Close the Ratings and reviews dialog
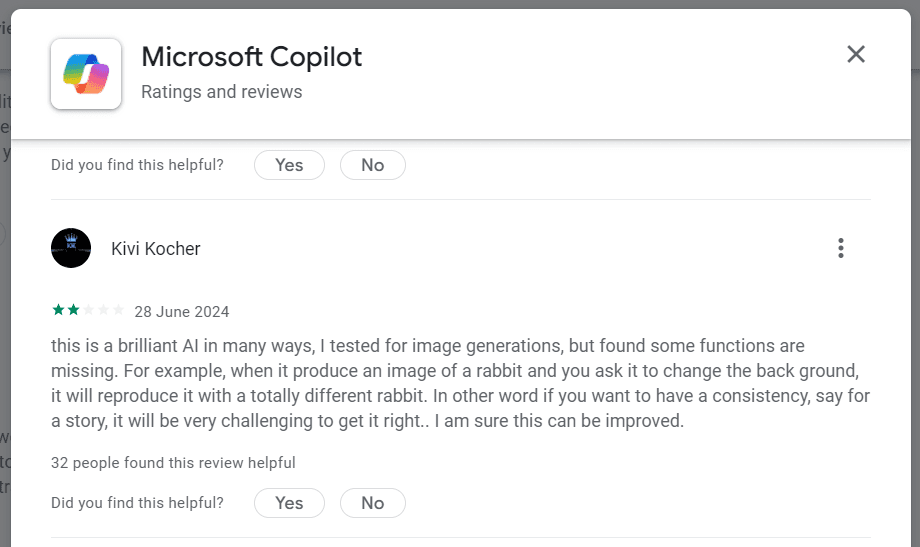The image size is (920, 547). [856, 54]
